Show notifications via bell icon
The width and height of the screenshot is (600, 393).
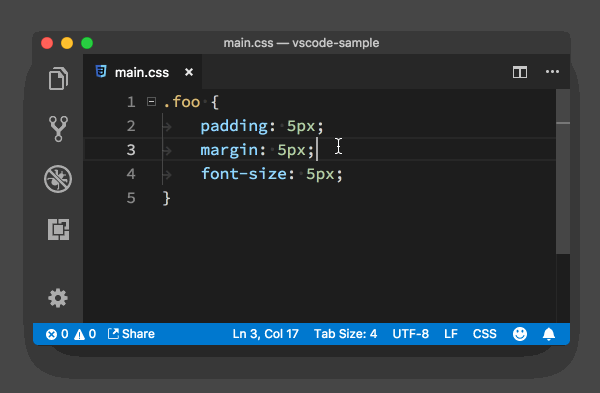tap(549, 334)
